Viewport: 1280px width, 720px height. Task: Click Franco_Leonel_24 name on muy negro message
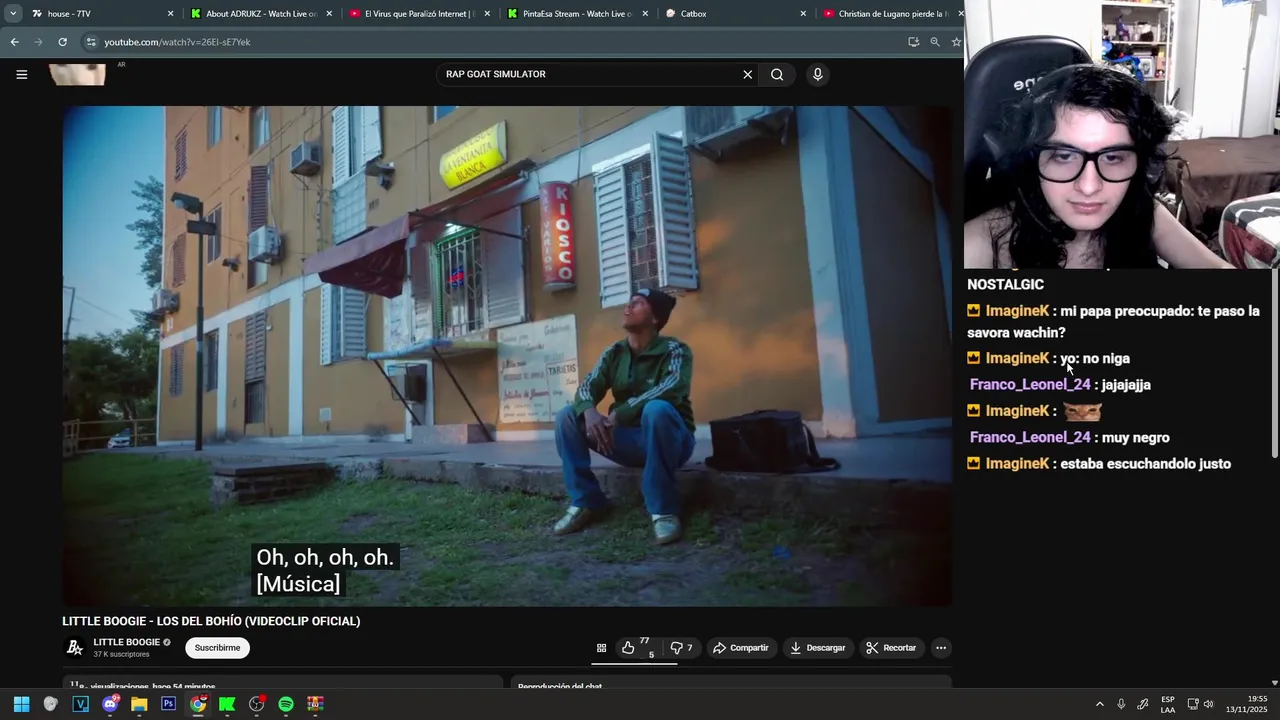point(1030,437)
